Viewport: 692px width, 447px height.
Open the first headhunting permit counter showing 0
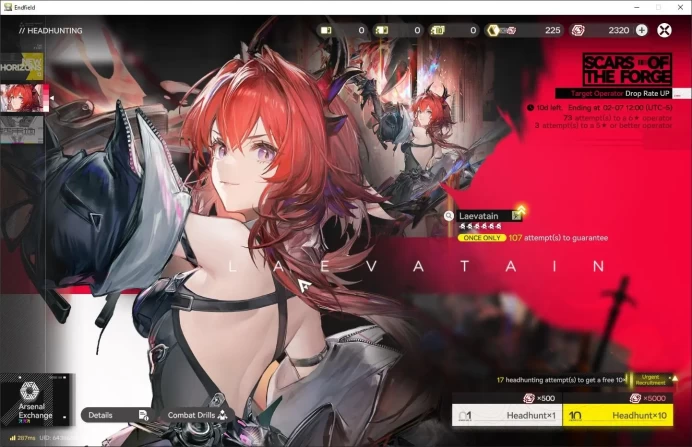click(342, 30)
